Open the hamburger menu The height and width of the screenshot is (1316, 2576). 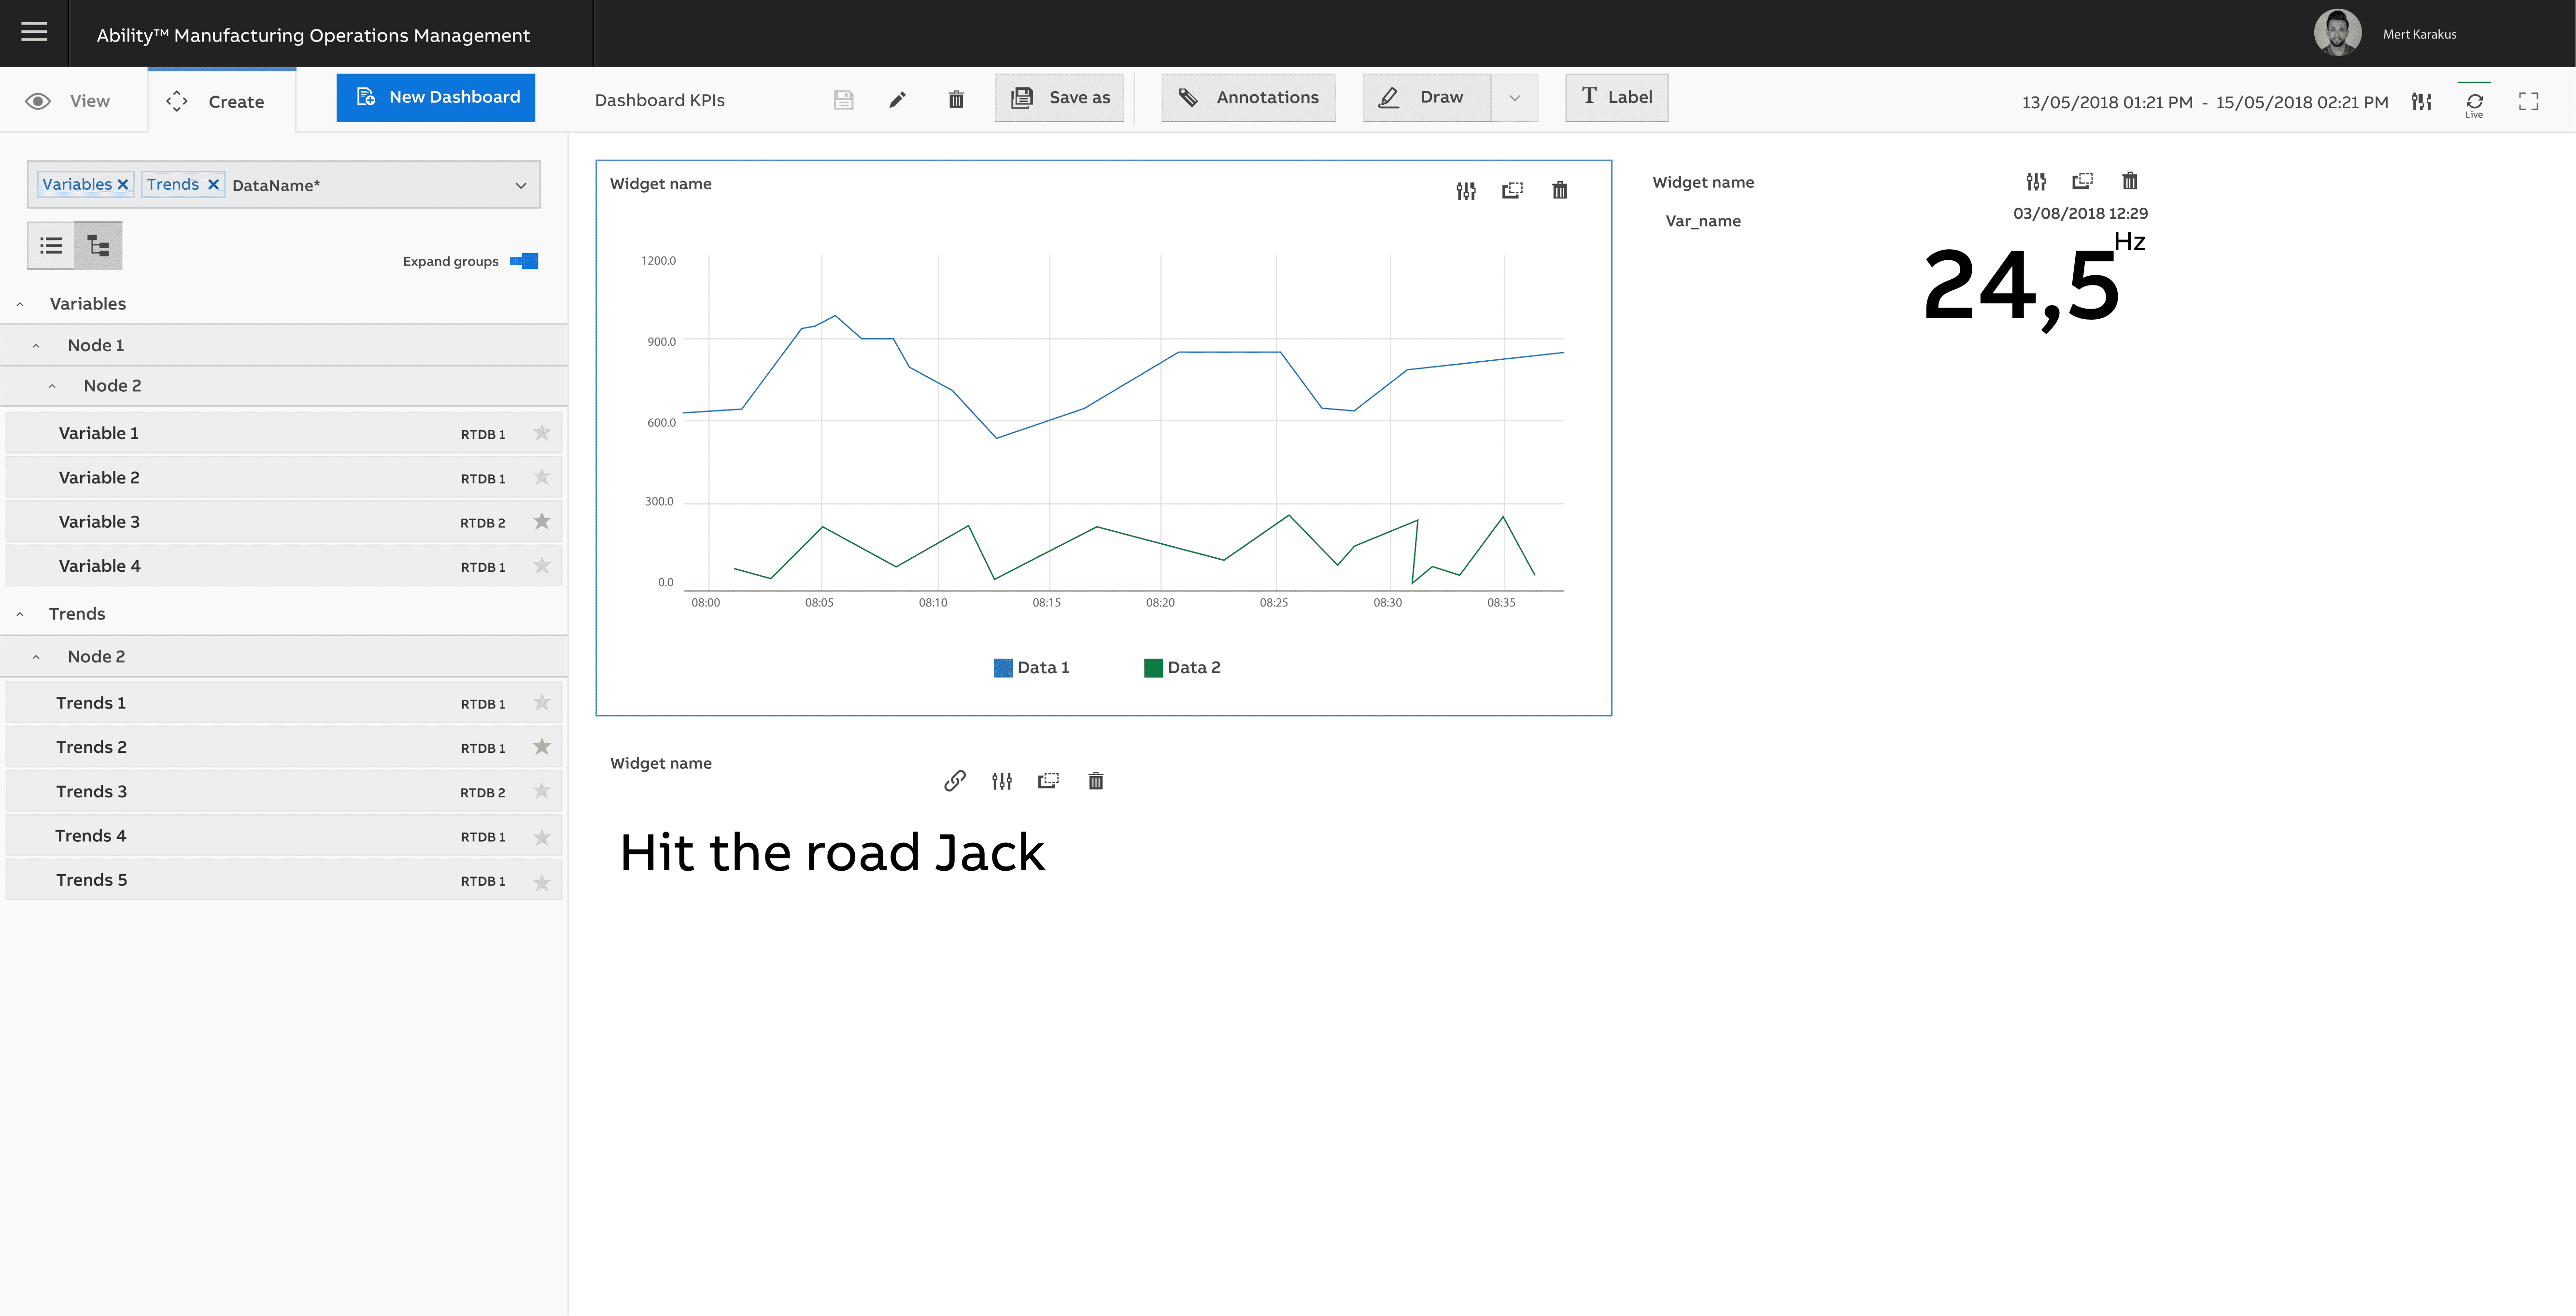(34, 32)
